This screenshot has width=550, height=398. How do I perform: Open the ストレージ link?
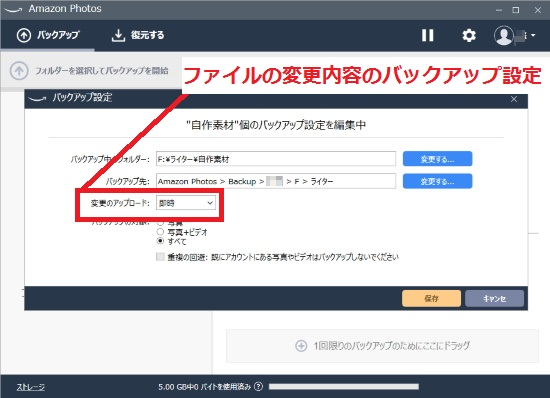click(31, 387)
